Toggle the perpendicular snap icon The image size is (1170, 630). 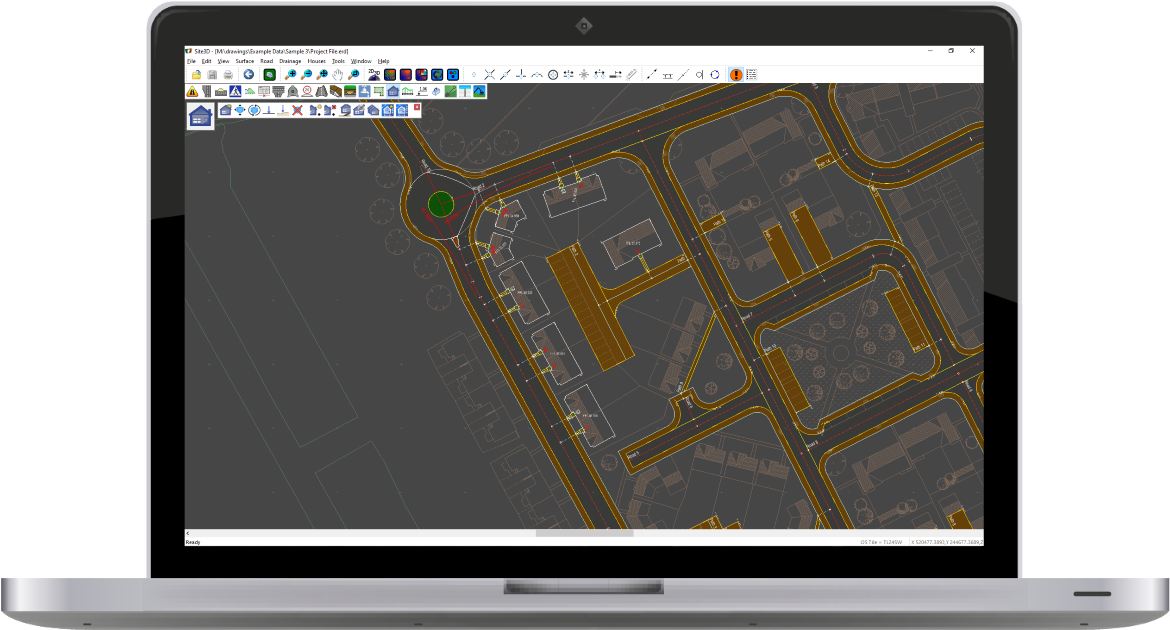pos(521,75)
